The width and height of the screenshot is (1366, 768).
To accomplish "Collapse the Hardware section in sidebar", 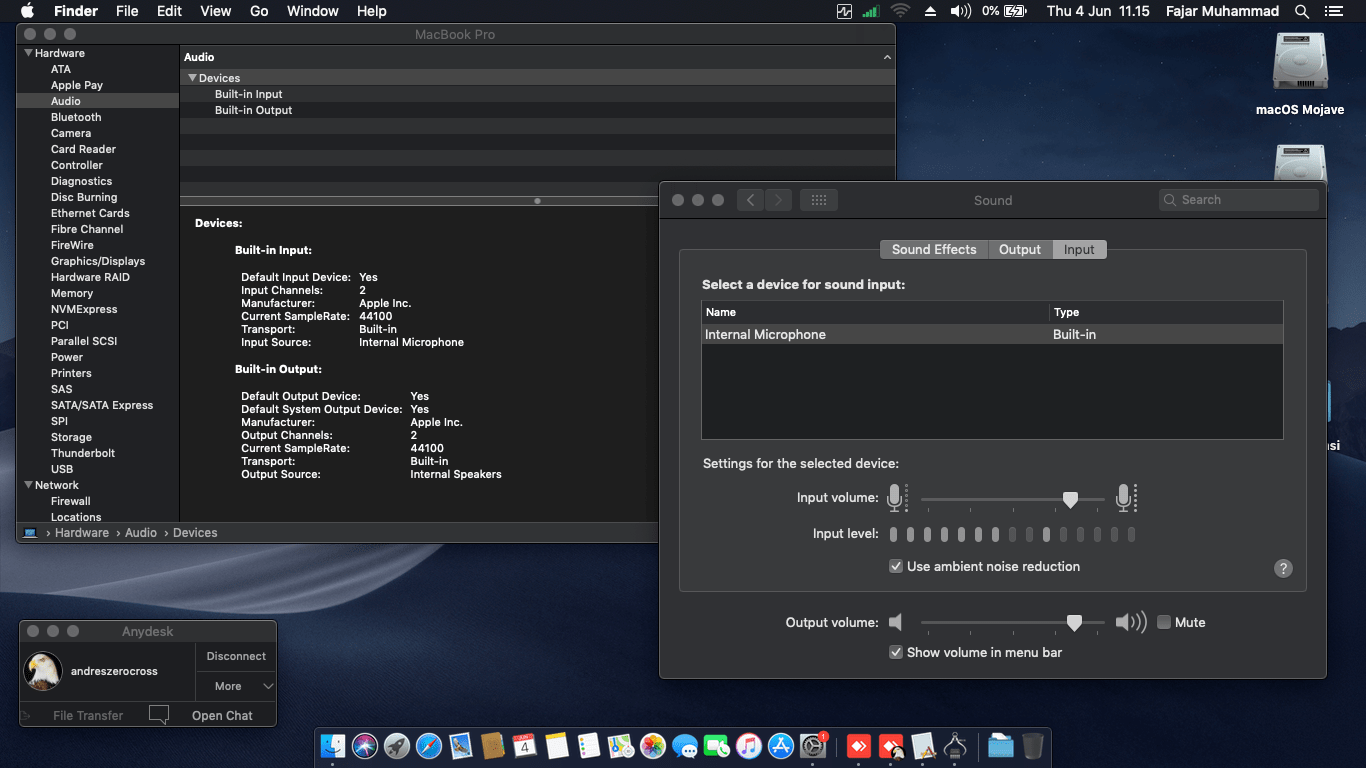I will tap(29, 53).
